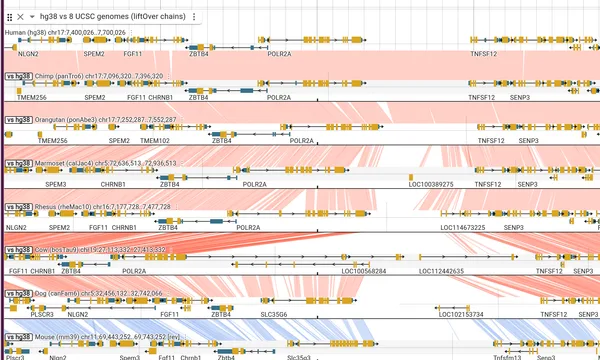Image resolution: width=600 pixels, height=360 pixels.
Task: Click the 'vs hg38' badge on Chimp row
Action: pos(19,76)
